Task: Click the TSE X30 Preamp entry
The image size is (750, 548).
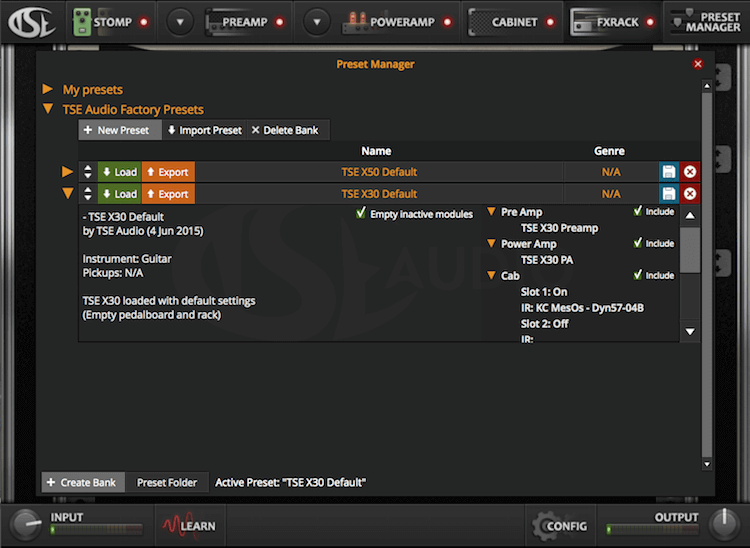Action: (559, 228)
